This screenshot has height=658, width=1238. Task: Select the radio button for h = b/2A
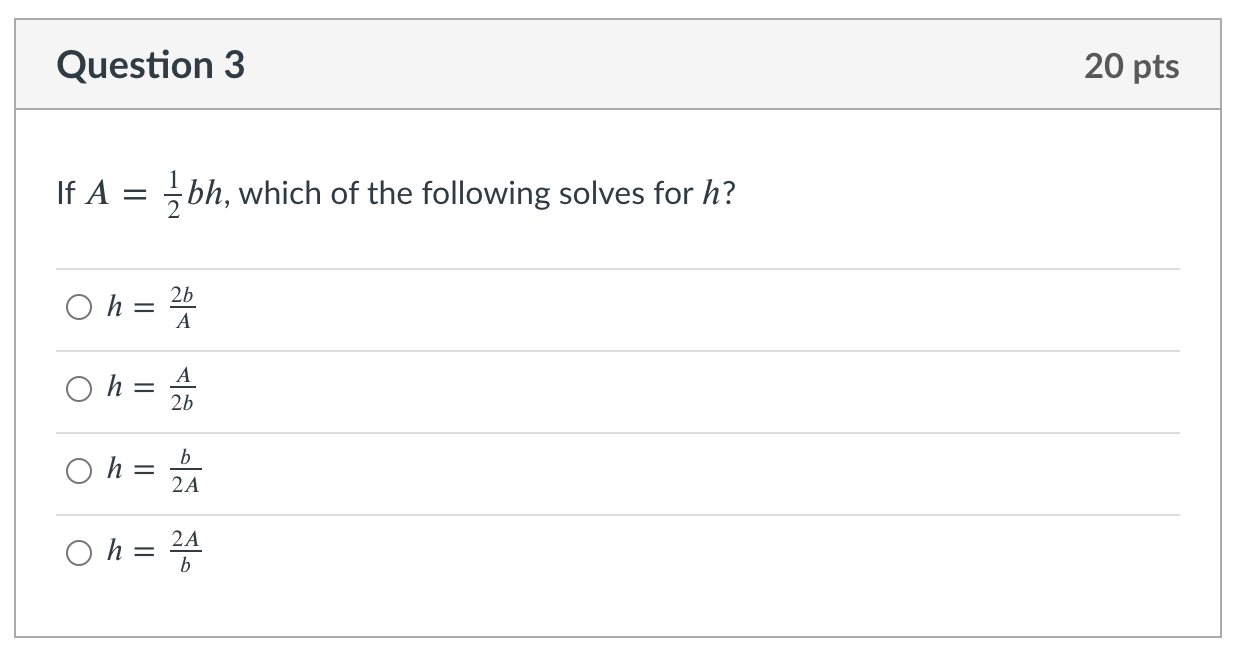[78, 470]
